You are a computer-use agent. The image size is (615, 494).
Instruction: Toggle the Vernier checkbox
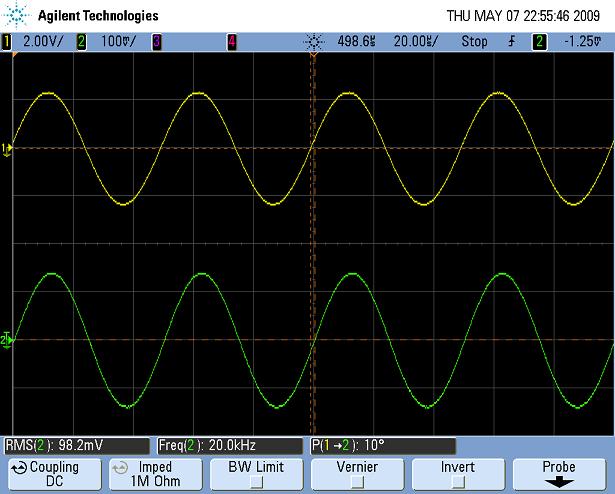tap(357, 481)
